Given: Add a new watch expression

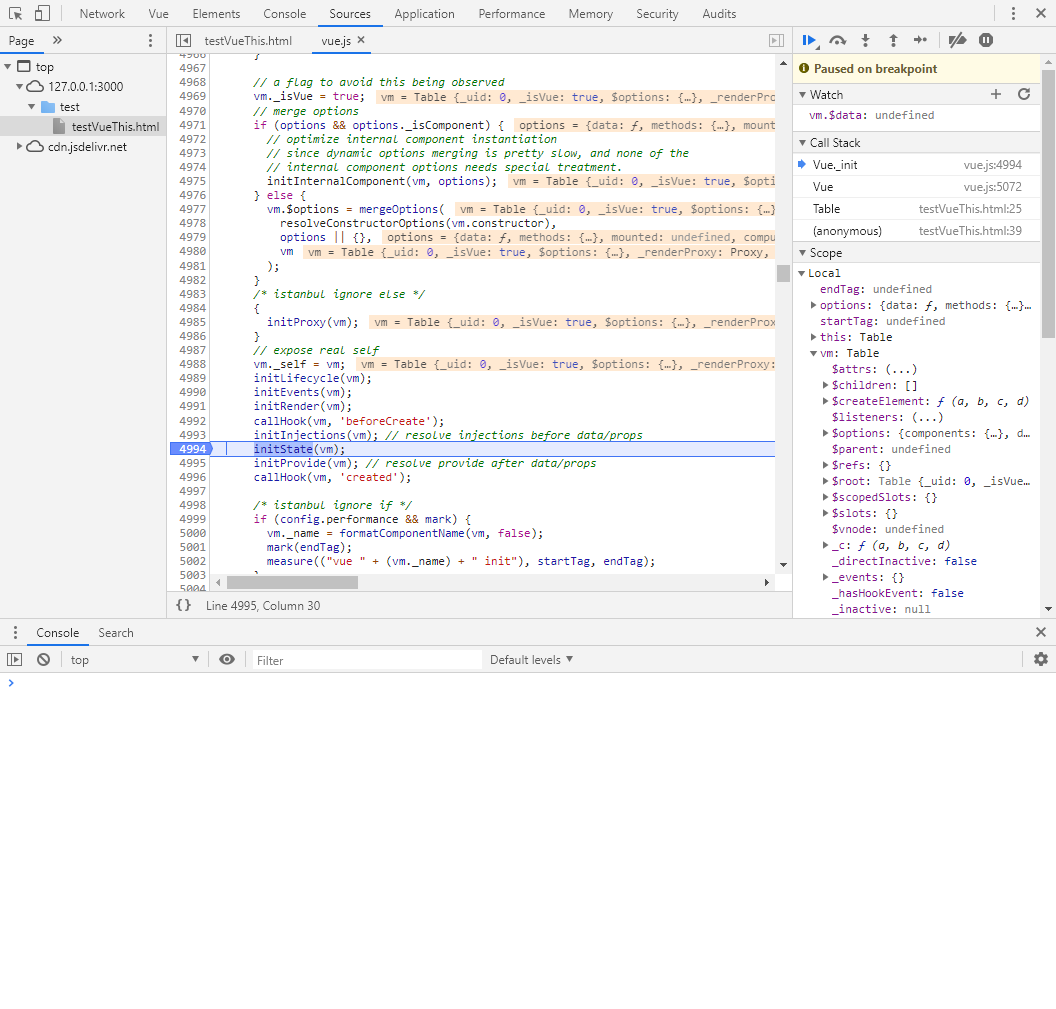Looking at the screenshot, I should (996, 94).
